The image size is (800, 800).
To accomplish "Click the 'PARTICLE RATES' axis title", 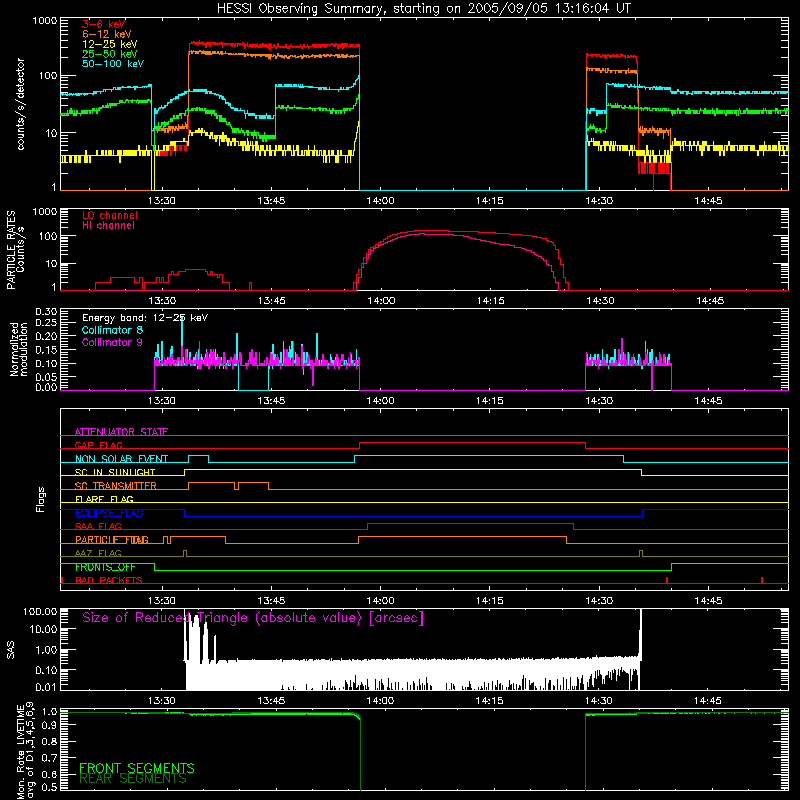I will (11, 250).
